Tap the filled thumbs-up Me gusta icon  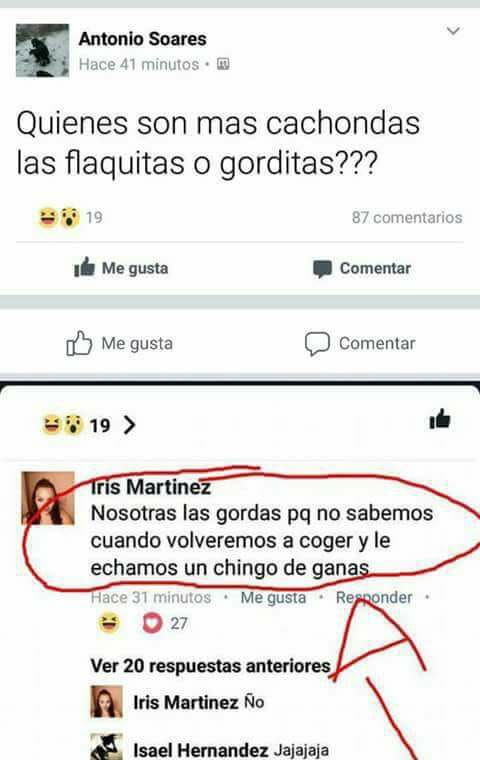[84, 267]
